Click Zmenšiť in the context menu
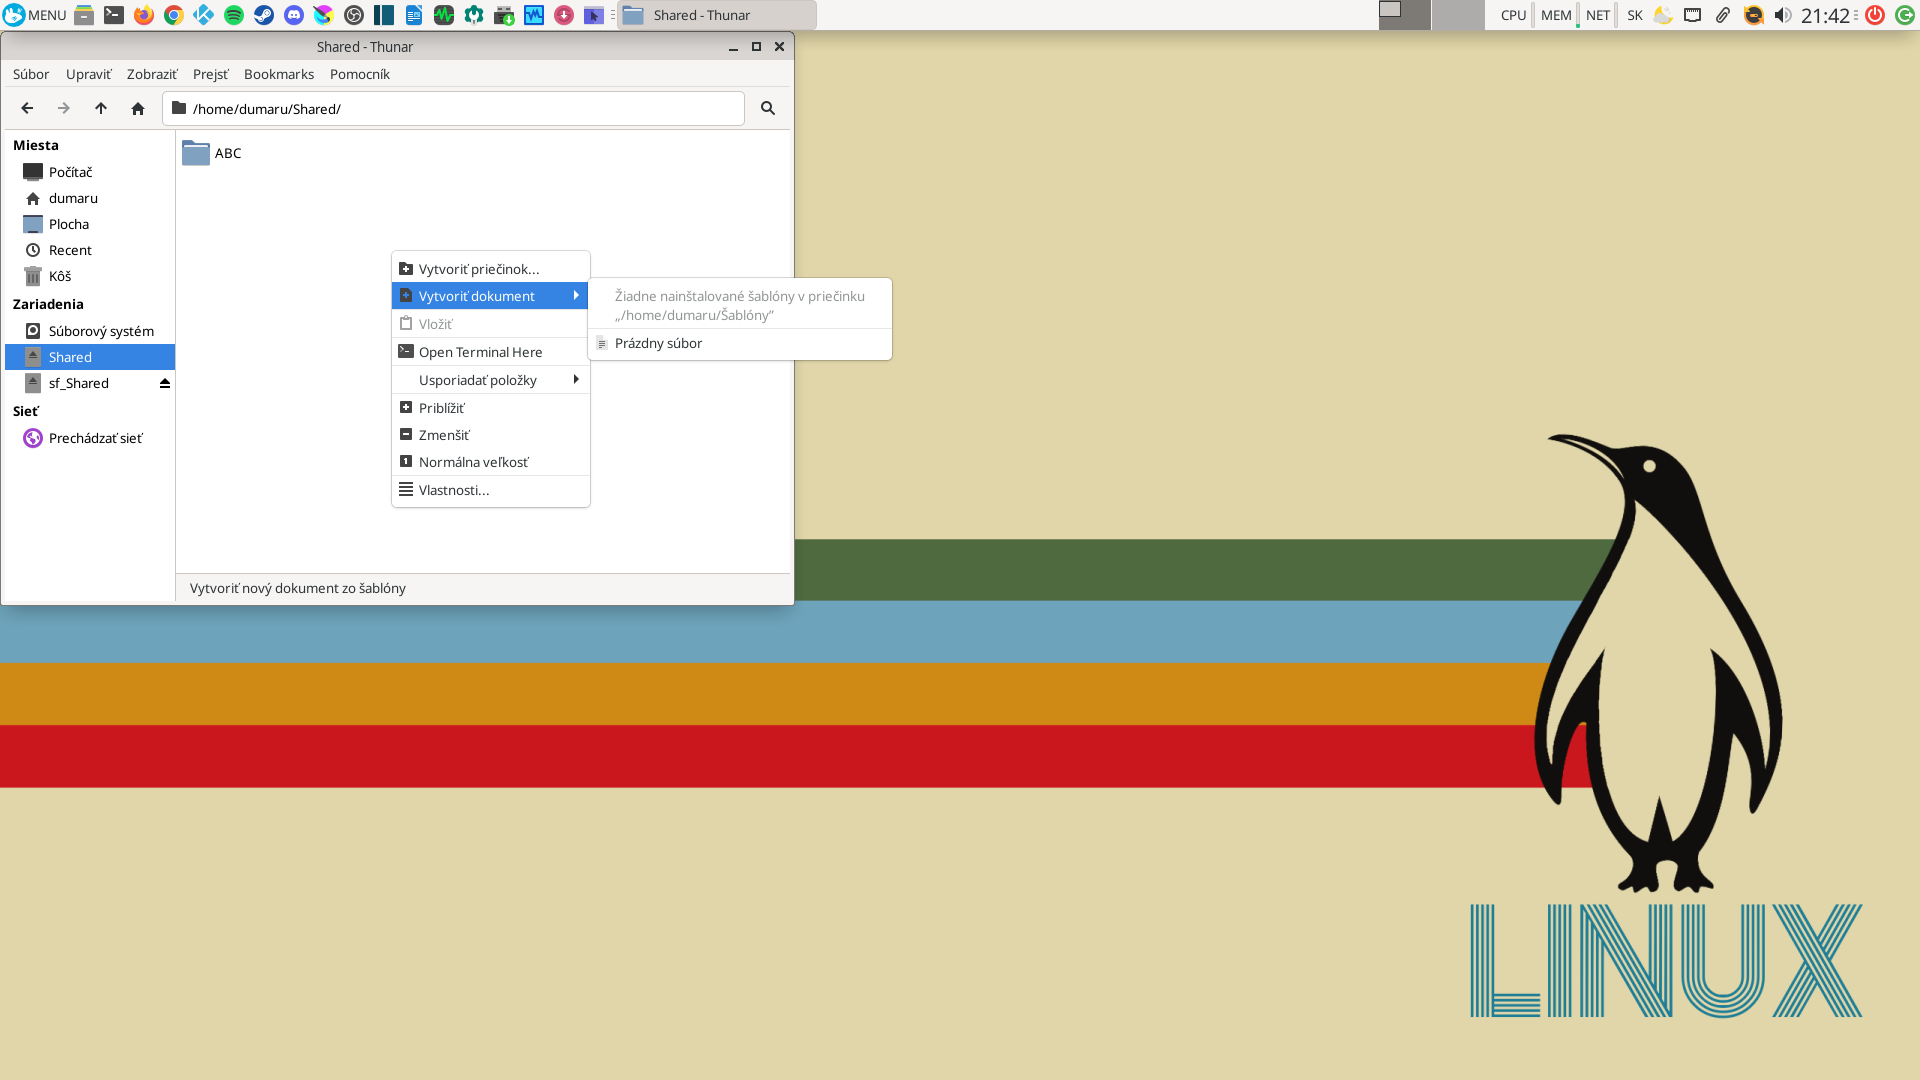This screenshot has height=1080, width=1920. point(490,435)
